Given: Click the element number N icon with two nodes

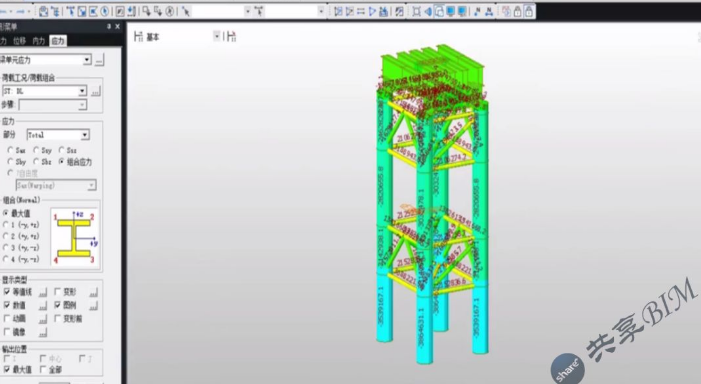Looking at the screenshot, I should (x=489, y=11).
